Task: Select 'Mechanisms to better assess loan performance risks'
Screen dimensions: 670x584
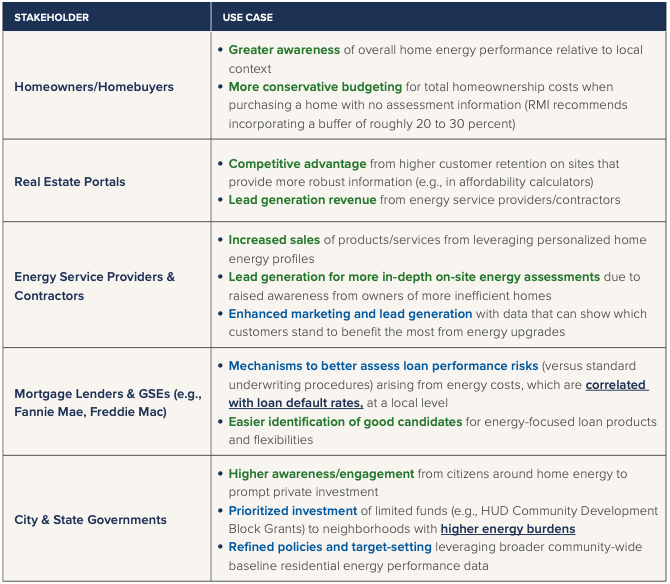Action: pyautogui.click(x=383, y=366)
